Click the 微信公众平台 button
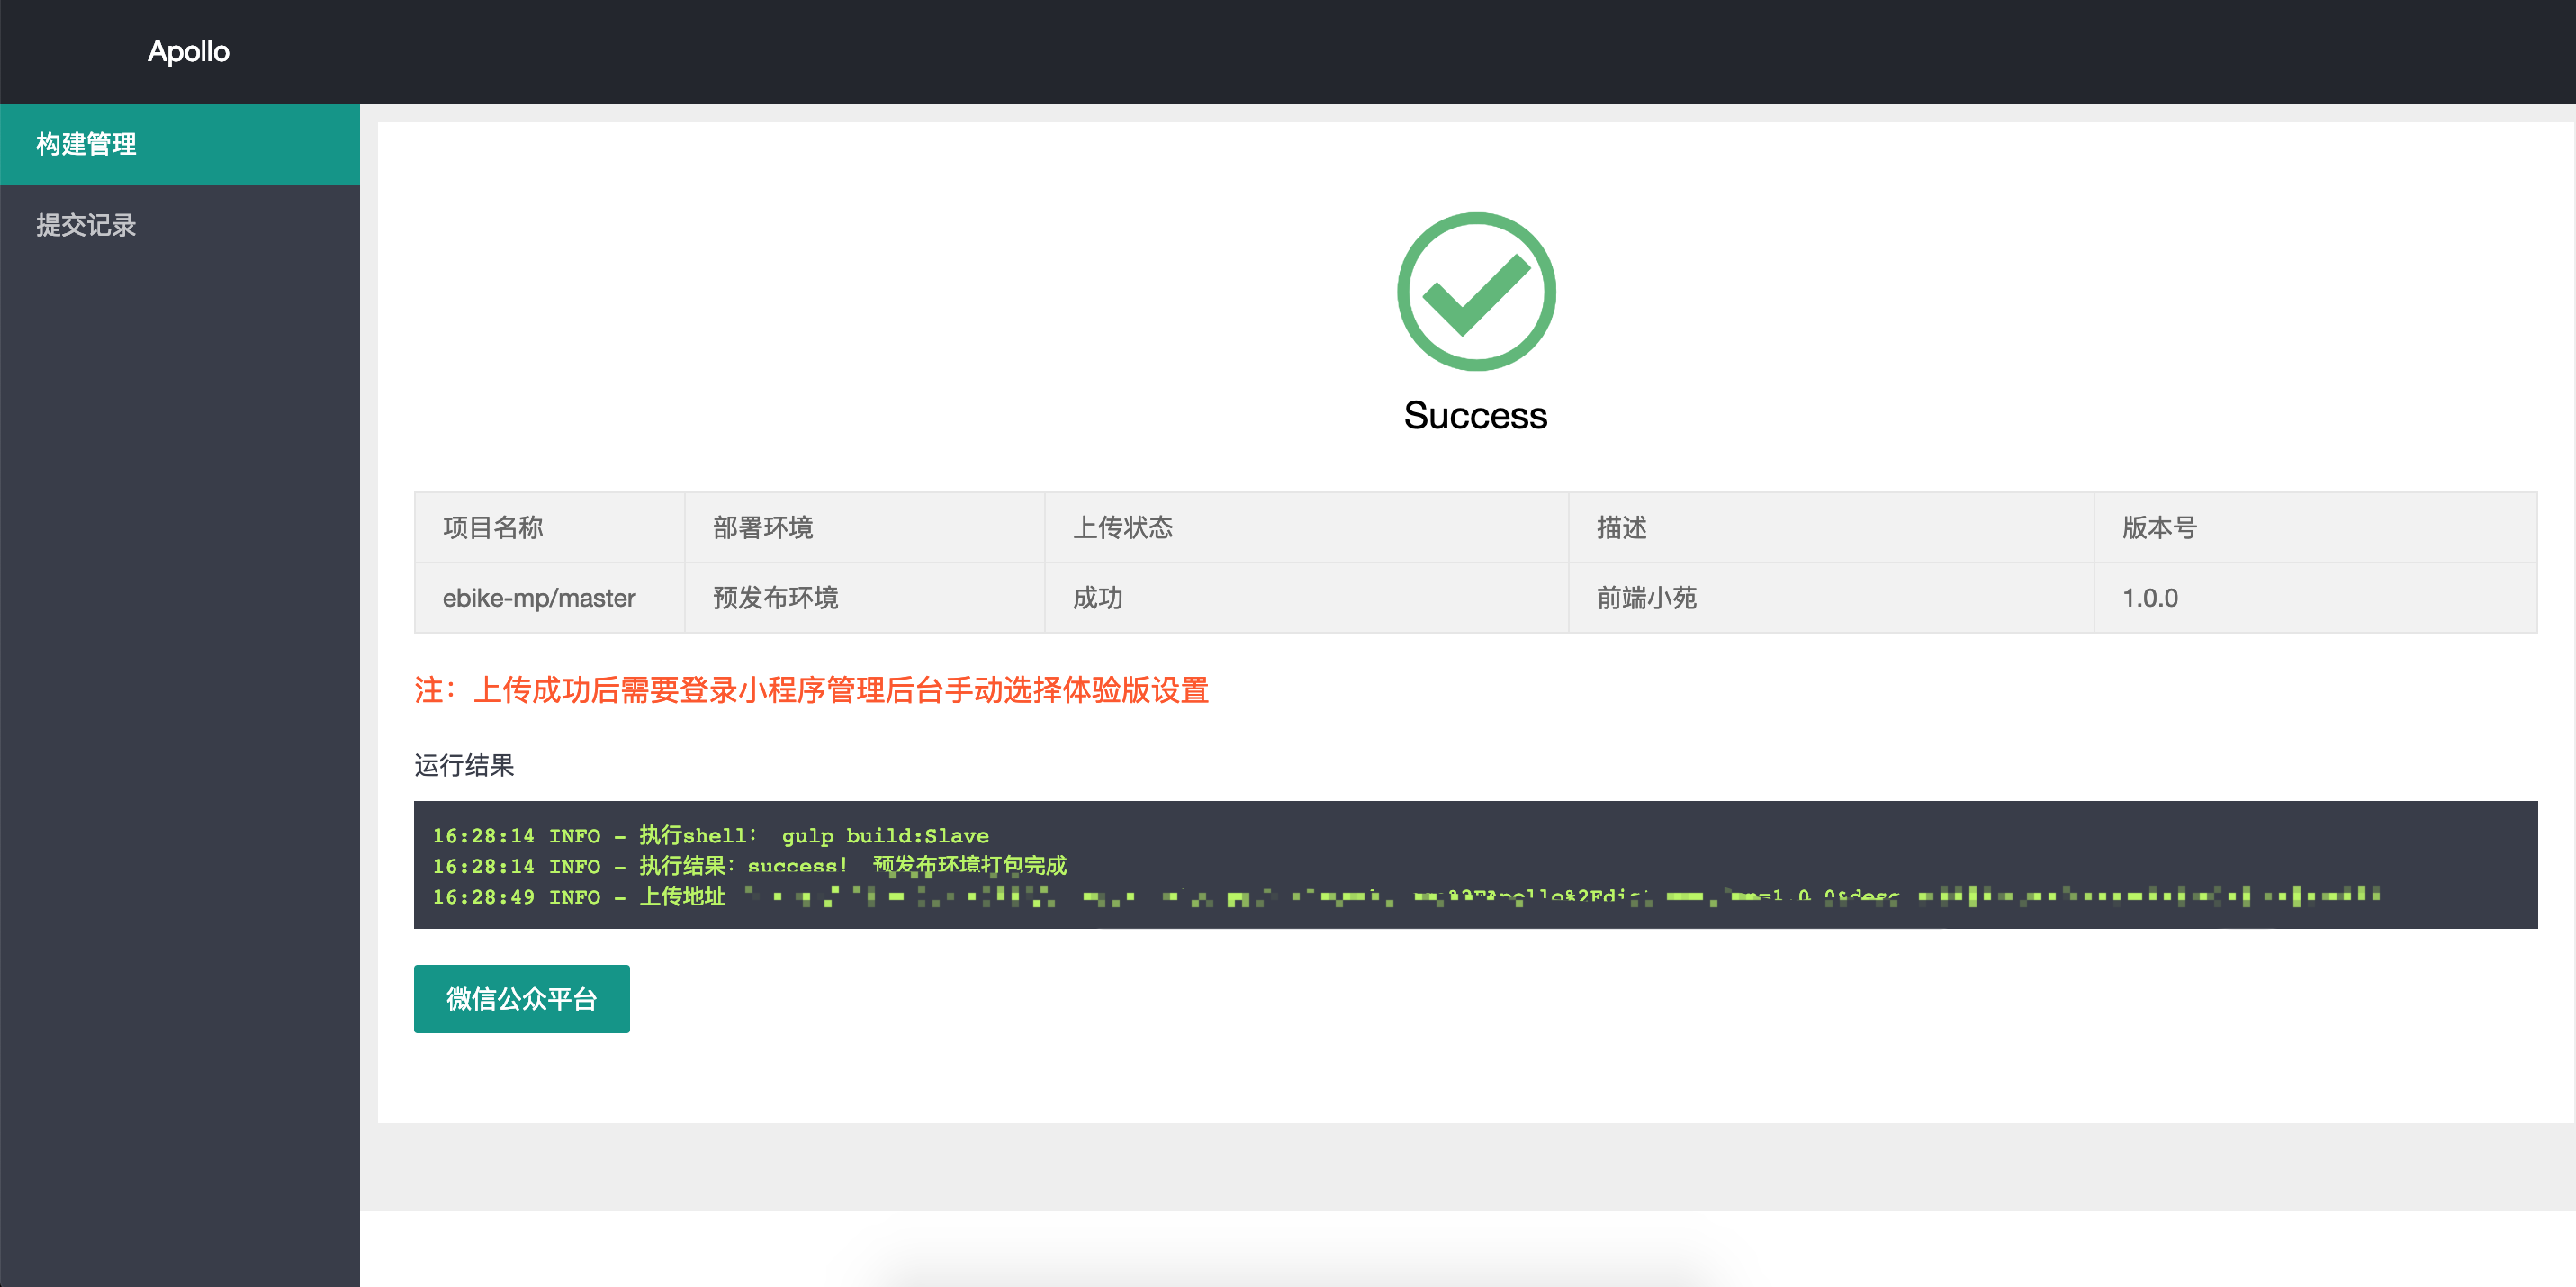2576x1287 pixels. pos(521,998)
